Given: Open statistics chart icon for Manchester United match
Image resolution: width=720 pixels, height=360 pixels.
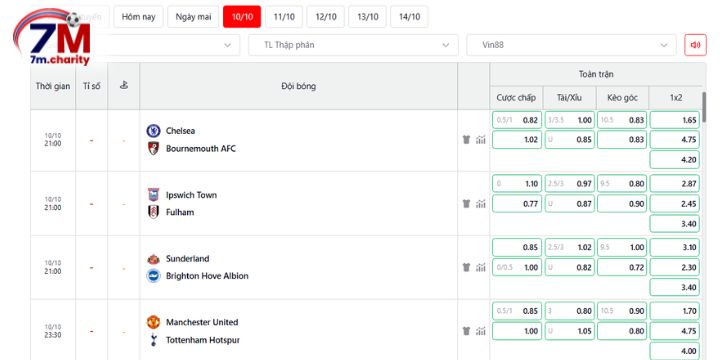Looking at the screenshot, I should pyautogui.click(x=481, y=331).
